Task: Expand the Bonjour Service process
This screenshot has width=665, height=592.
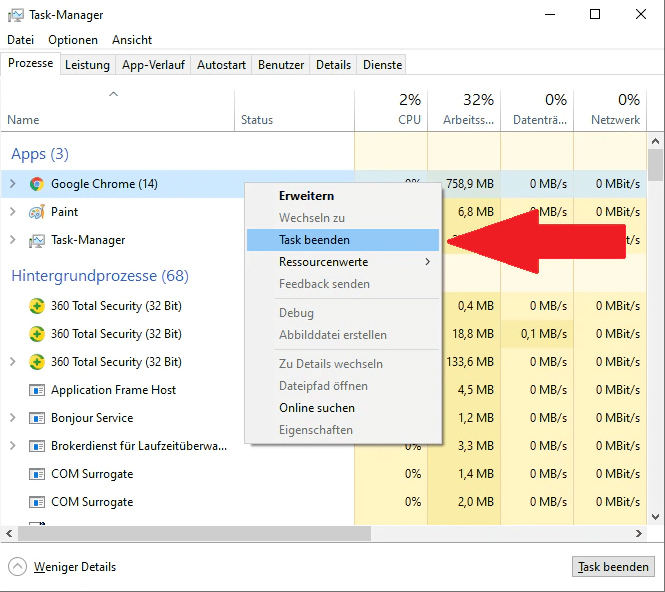Action: (13, 418)
